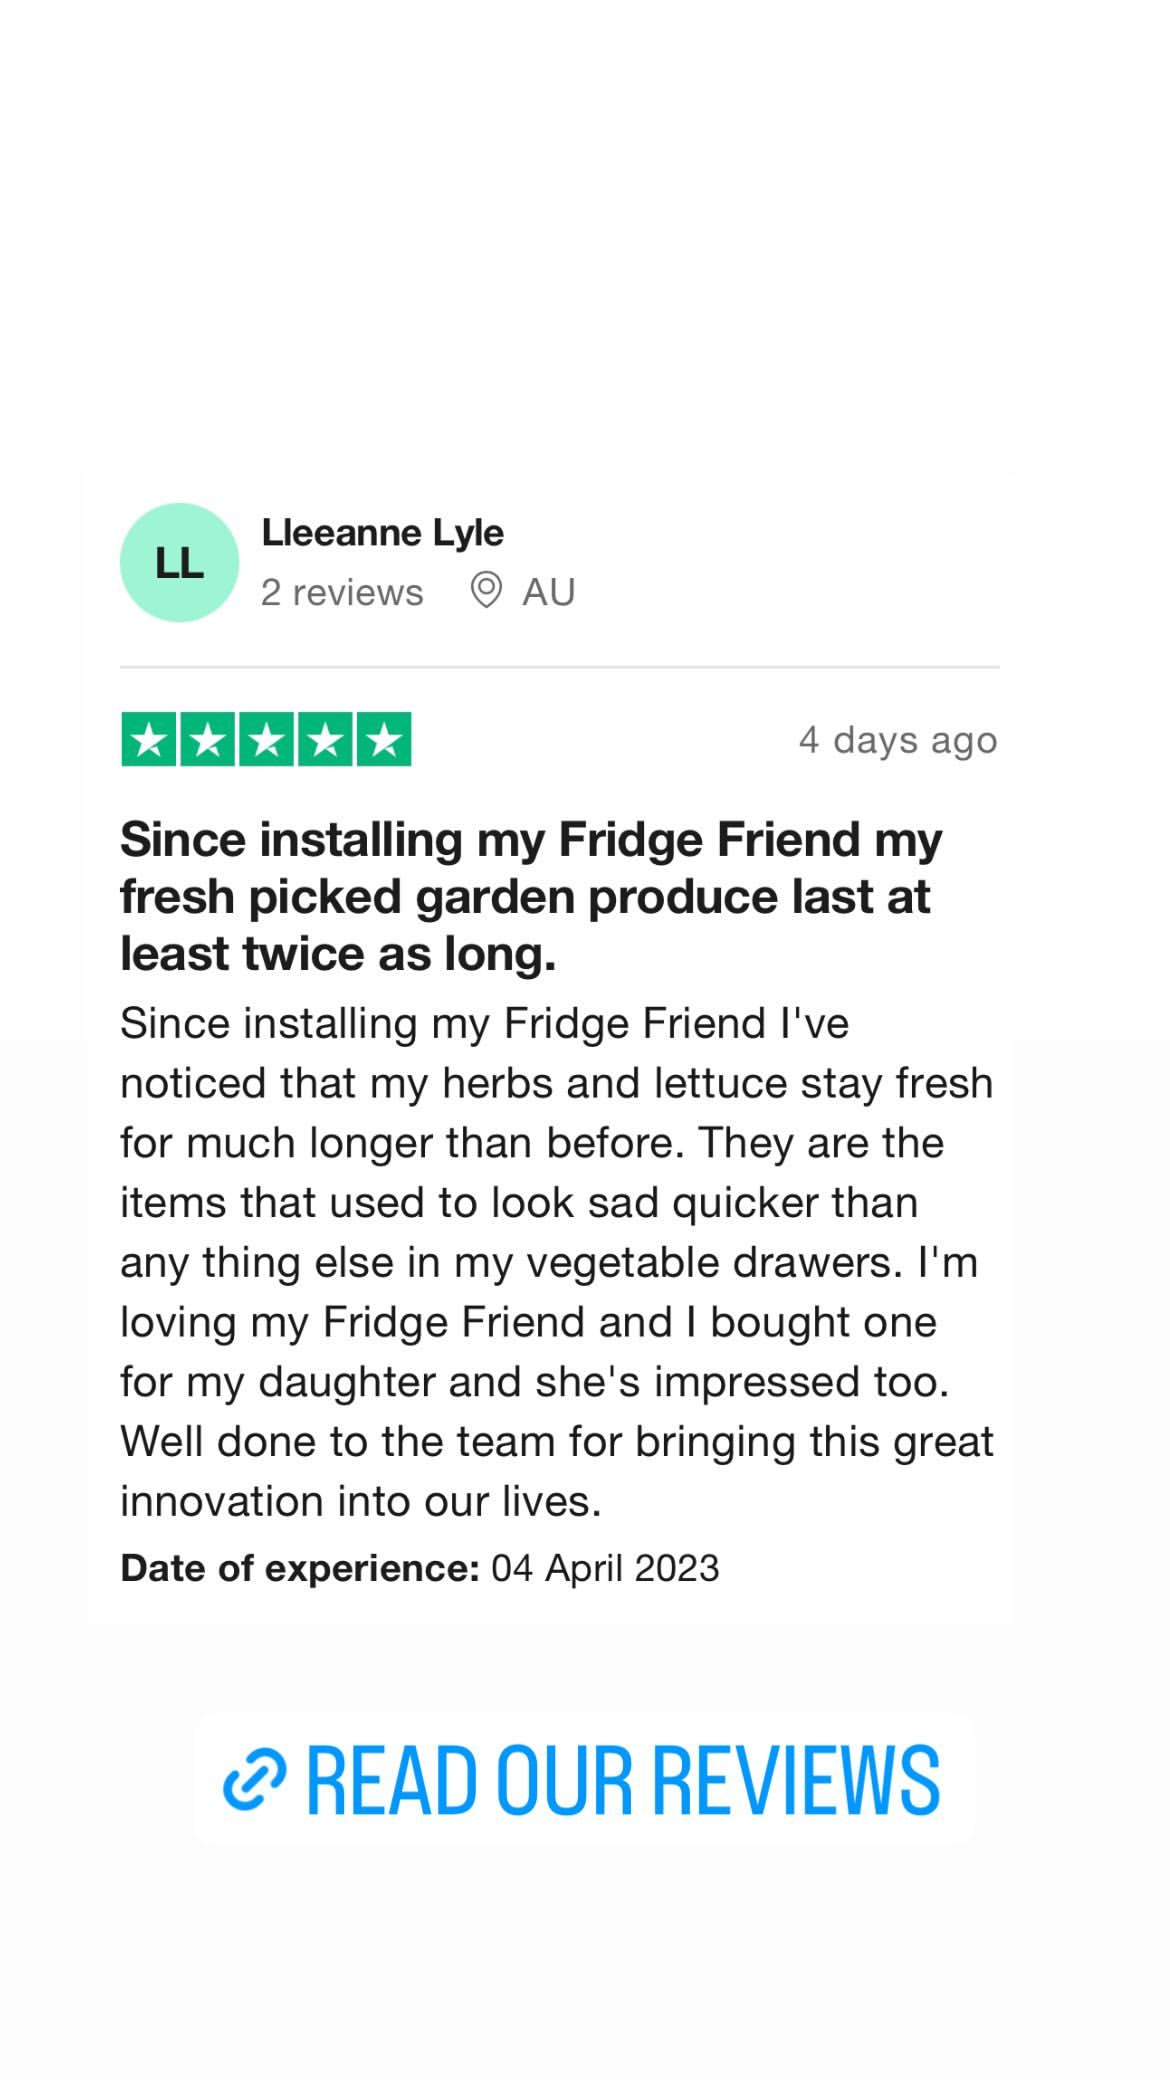Open the 2 reviews count

click(342, 592)
